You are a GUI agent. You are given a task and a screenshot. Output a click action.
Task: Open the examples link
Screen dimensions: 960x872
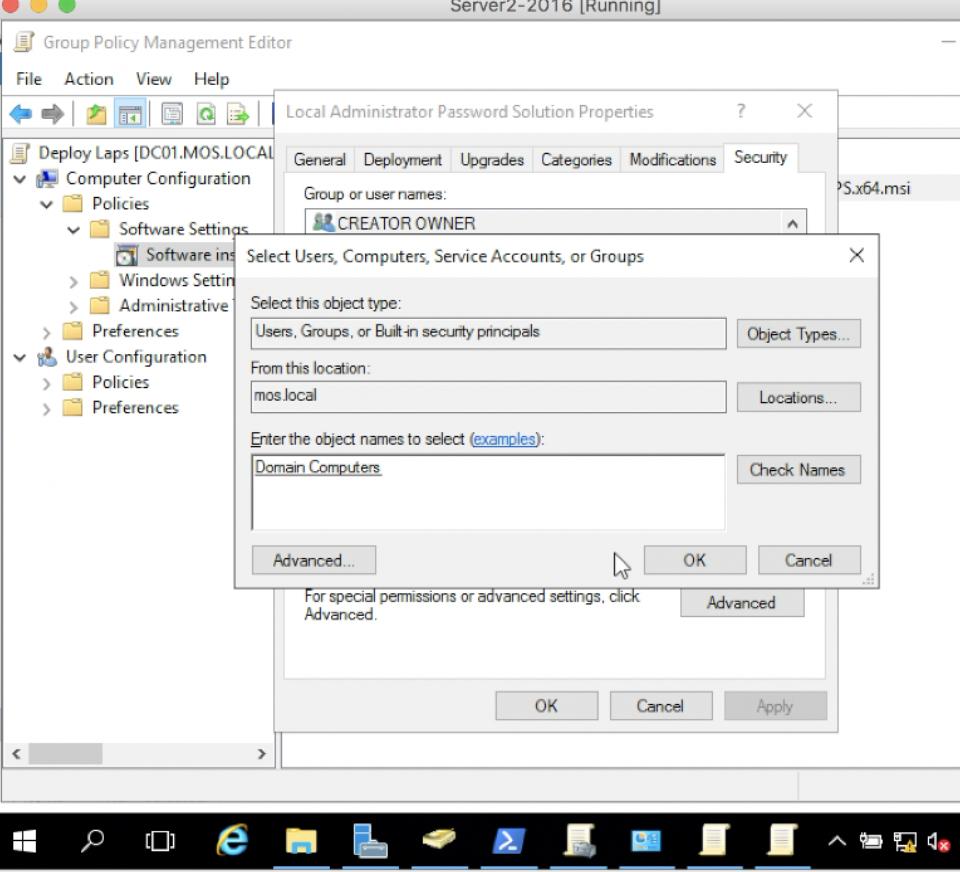504,439
